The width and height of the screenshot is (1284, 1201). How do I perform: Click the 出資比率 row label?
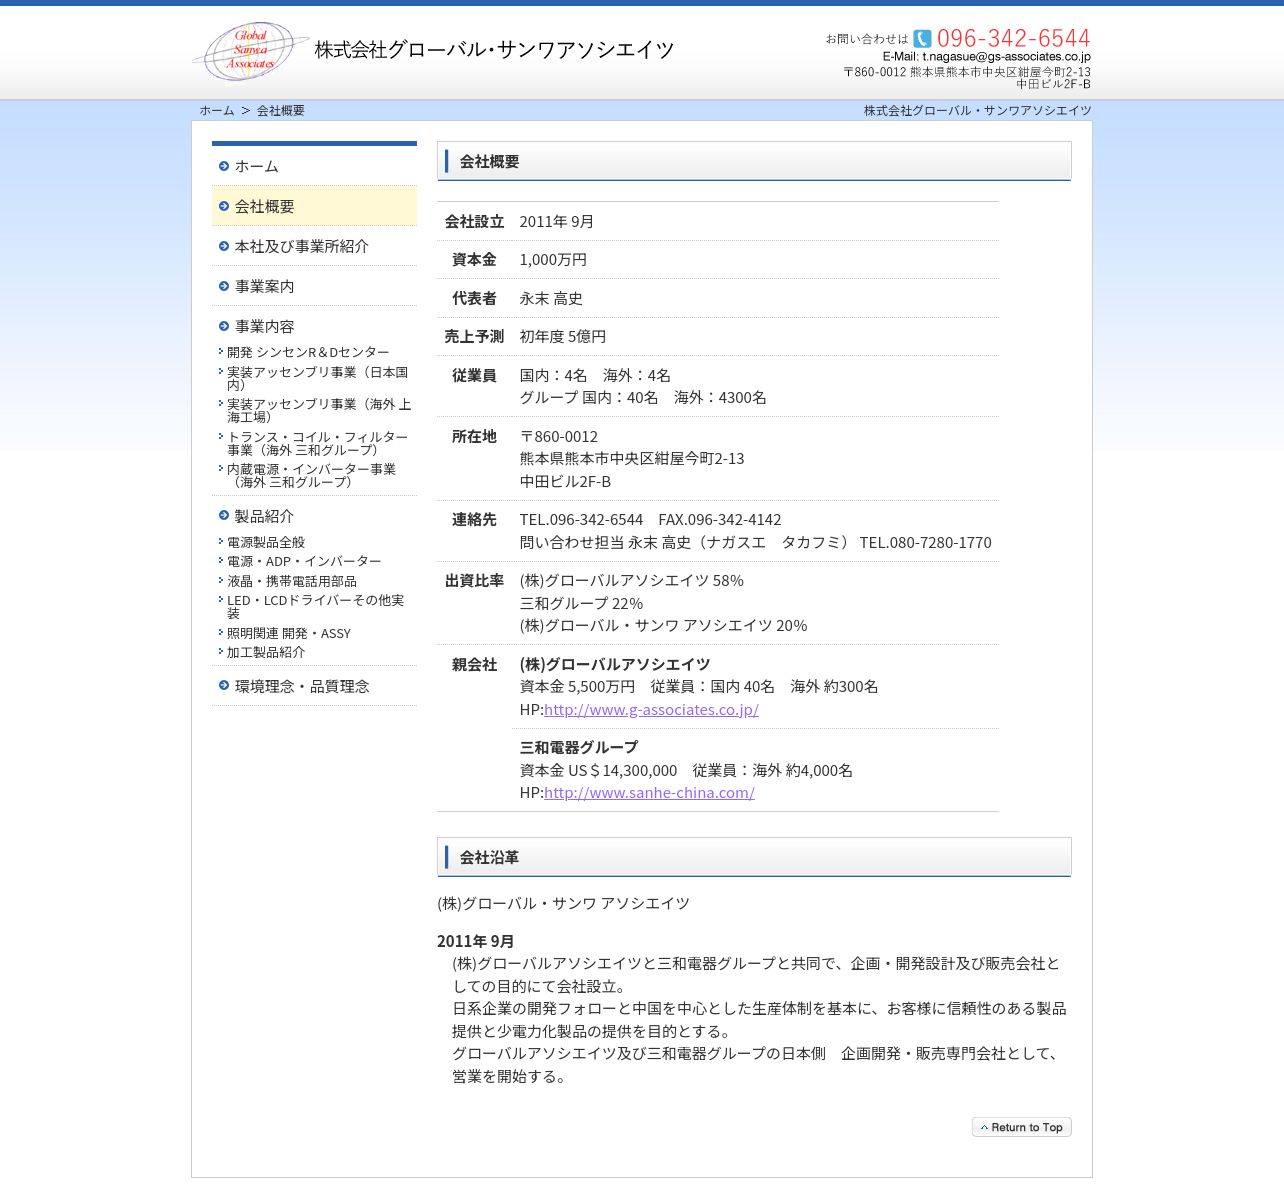click(x=474, y=580)
